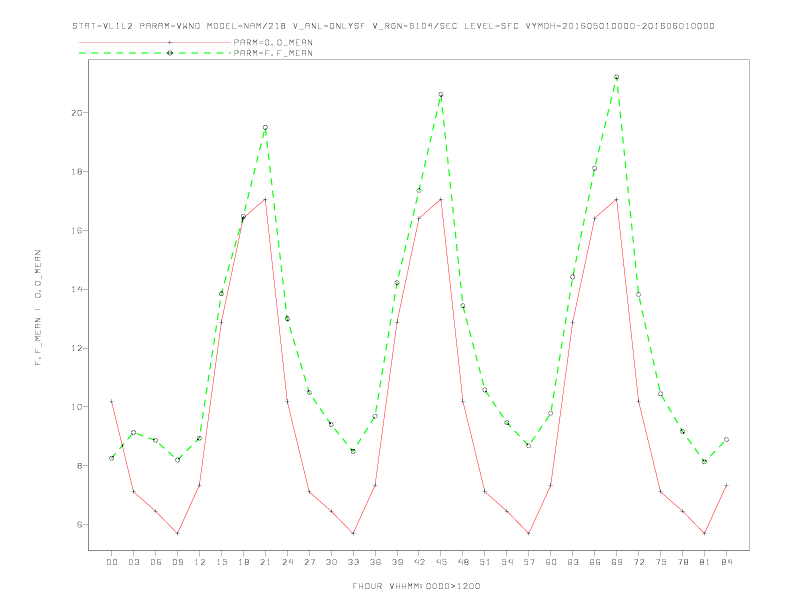The image size is (792, 612).
Task: Click x-axis tick label 57
Action: click(x=529, y=562)
